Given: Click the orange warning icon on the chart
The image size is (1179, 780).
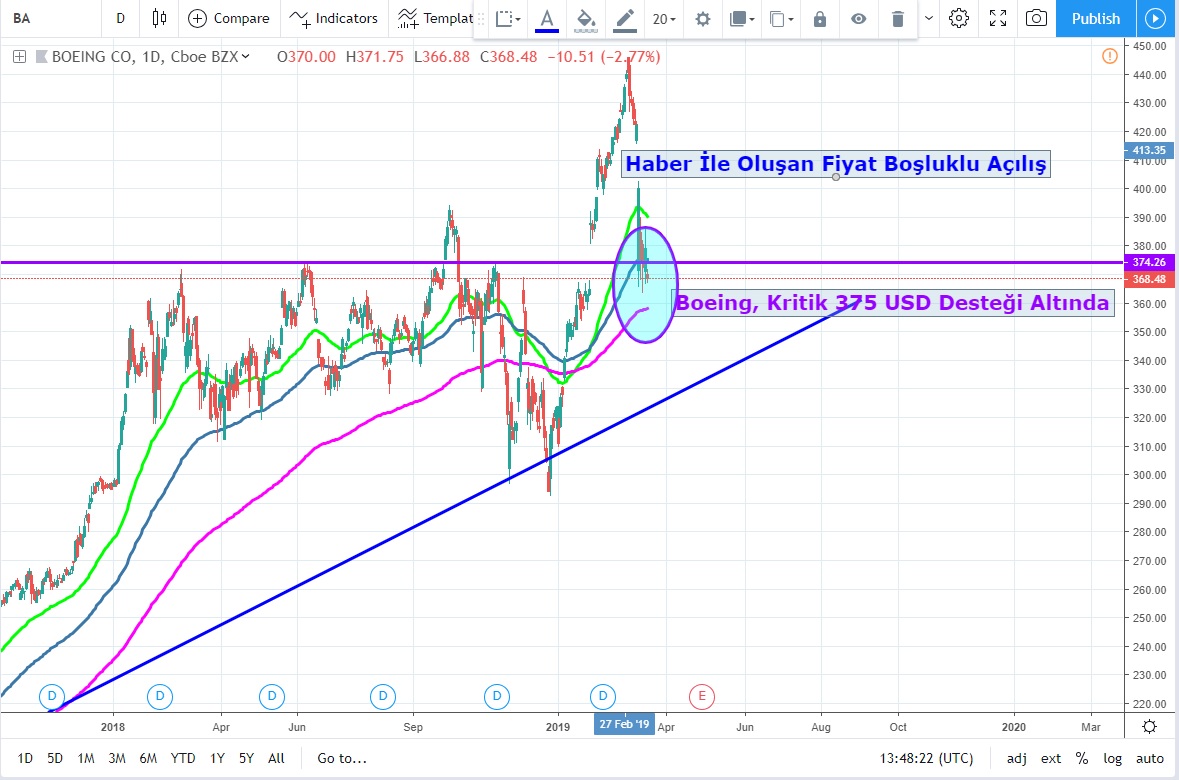Looking at the screenshot, I should pos(1110,56).
